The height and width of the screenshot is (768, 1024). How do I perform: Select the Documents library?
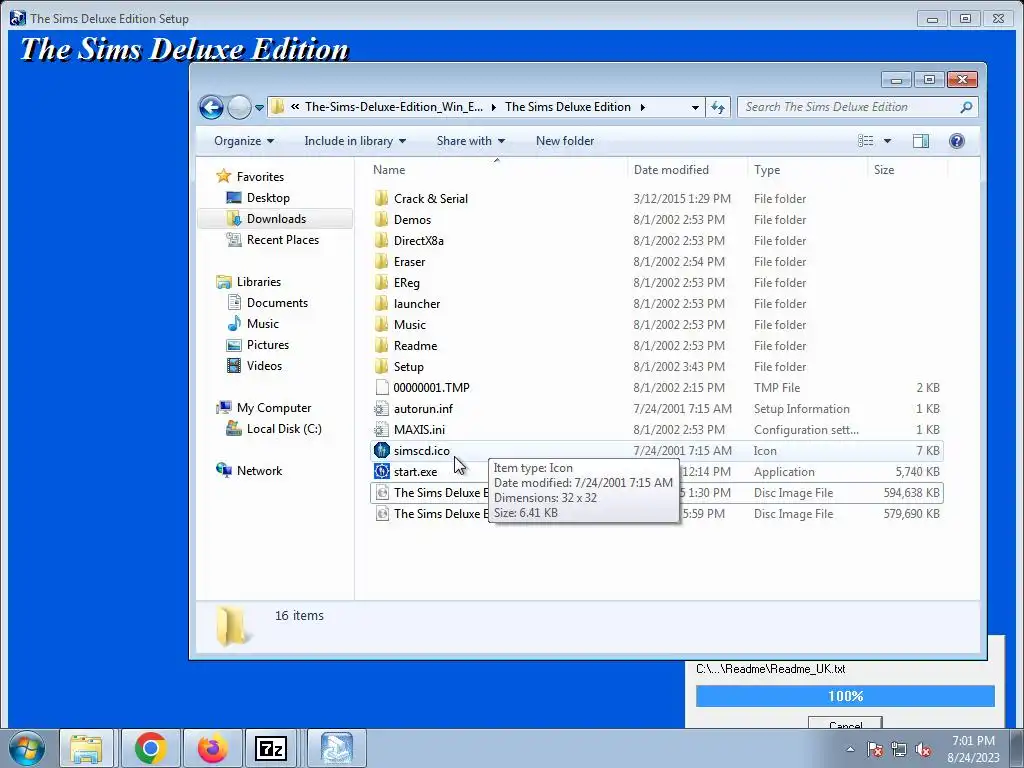pos(277,302)
